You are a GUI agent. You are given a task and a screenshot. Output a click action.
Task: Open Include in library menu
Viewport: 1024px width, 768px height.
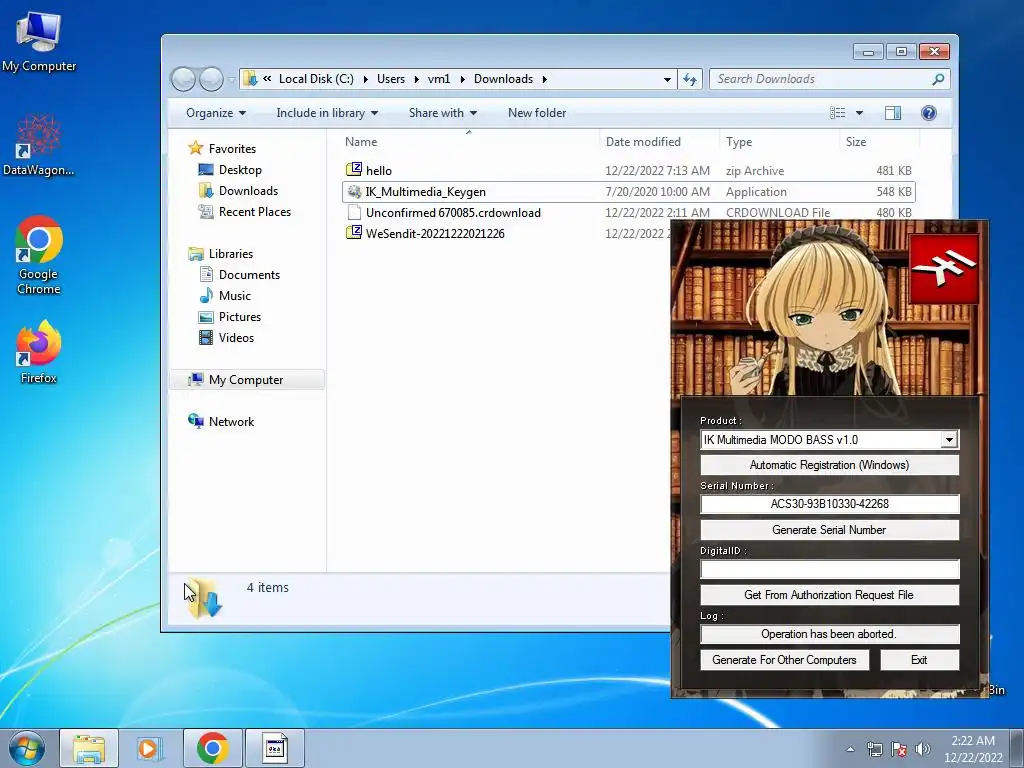pyautogui.click(x=327, y=113)
